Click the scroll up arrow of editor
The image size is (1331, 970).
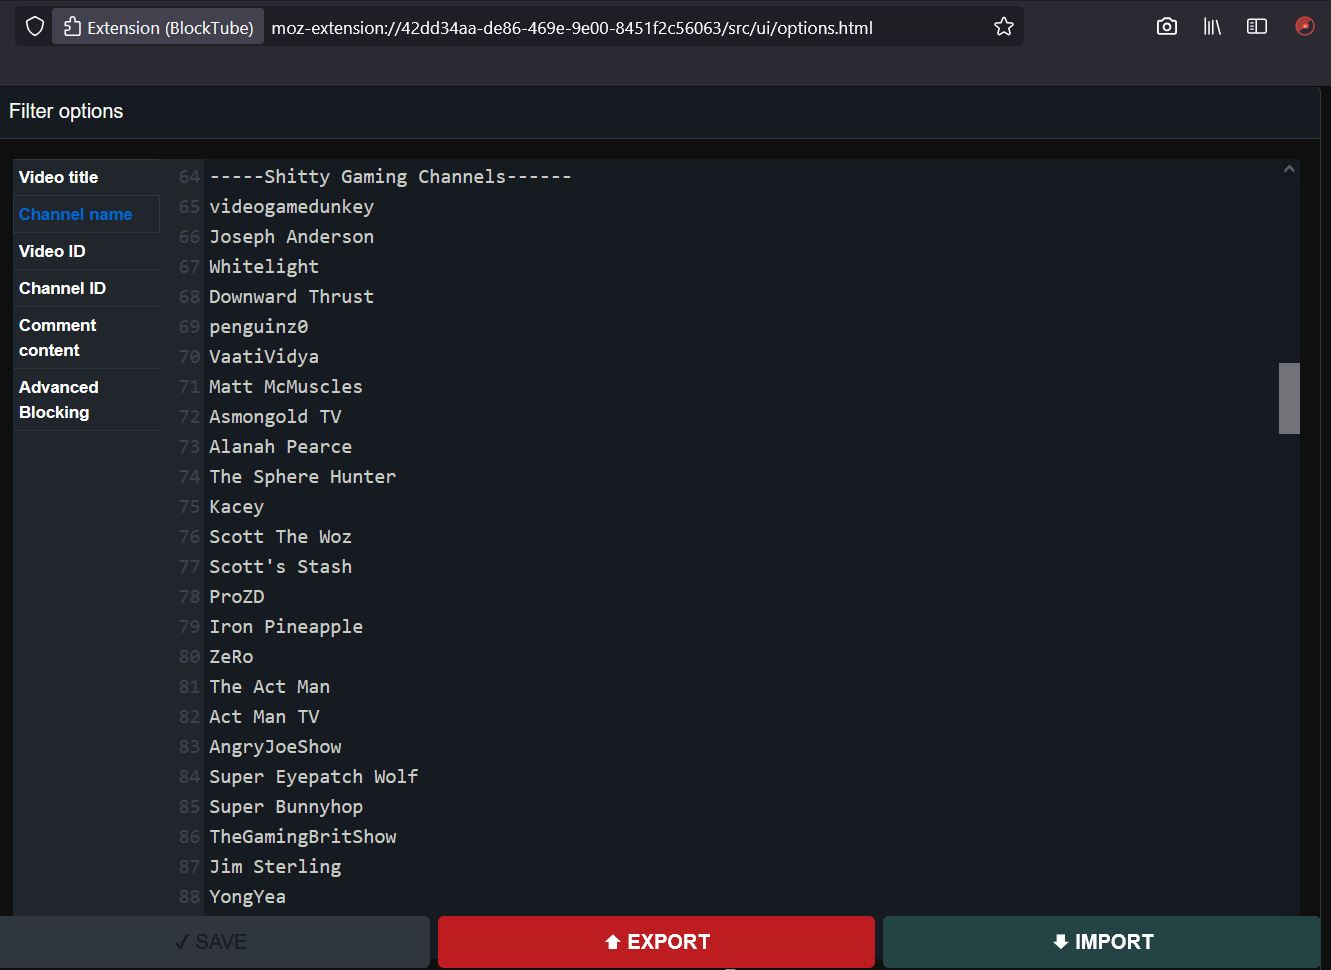coord(1289,169)
